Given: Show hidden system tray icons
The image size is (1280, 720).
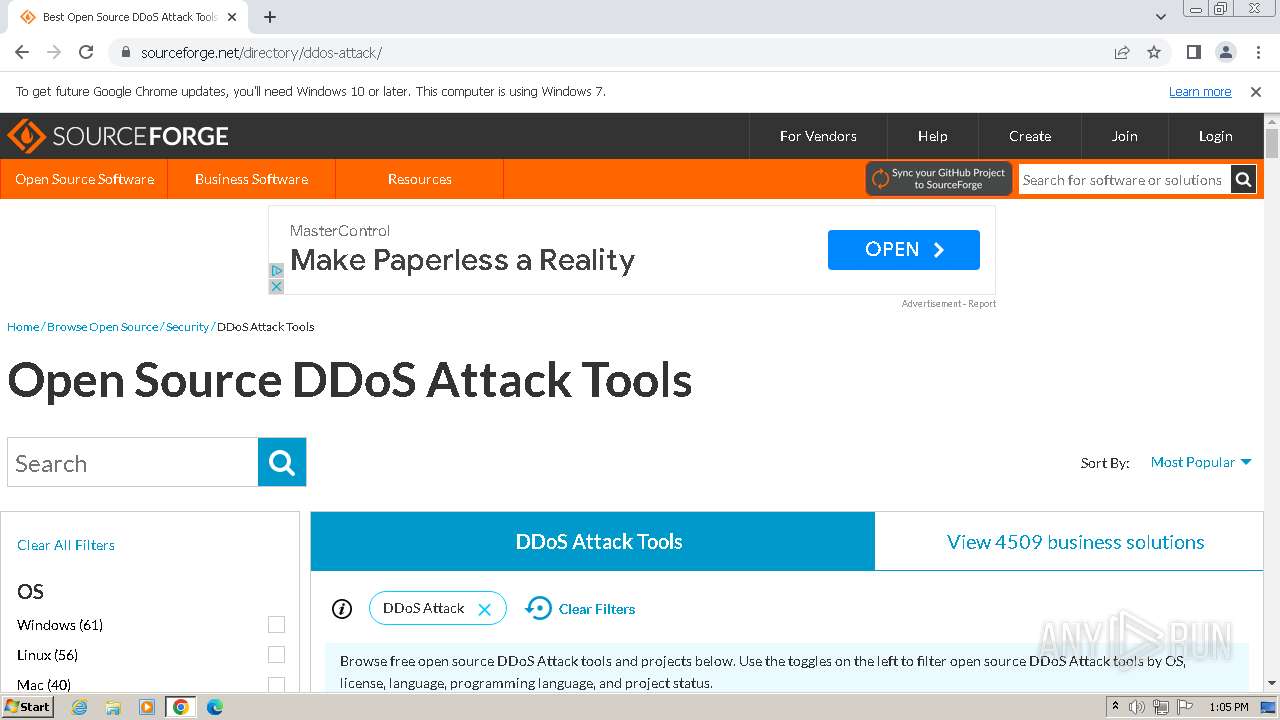Looking at the screenshot, I should 1115,707.
